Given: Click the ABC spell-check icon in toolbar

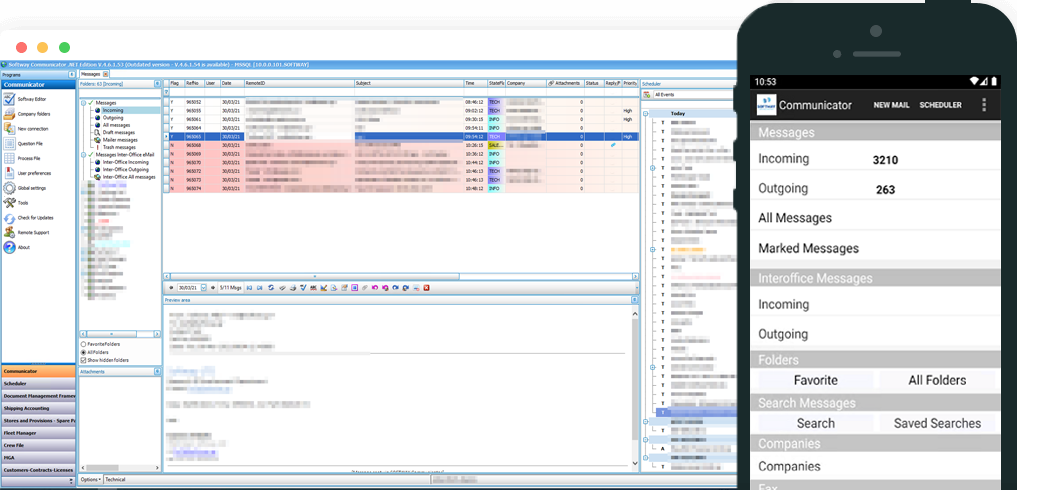Looking at the screenshot, I should point(313,288).
